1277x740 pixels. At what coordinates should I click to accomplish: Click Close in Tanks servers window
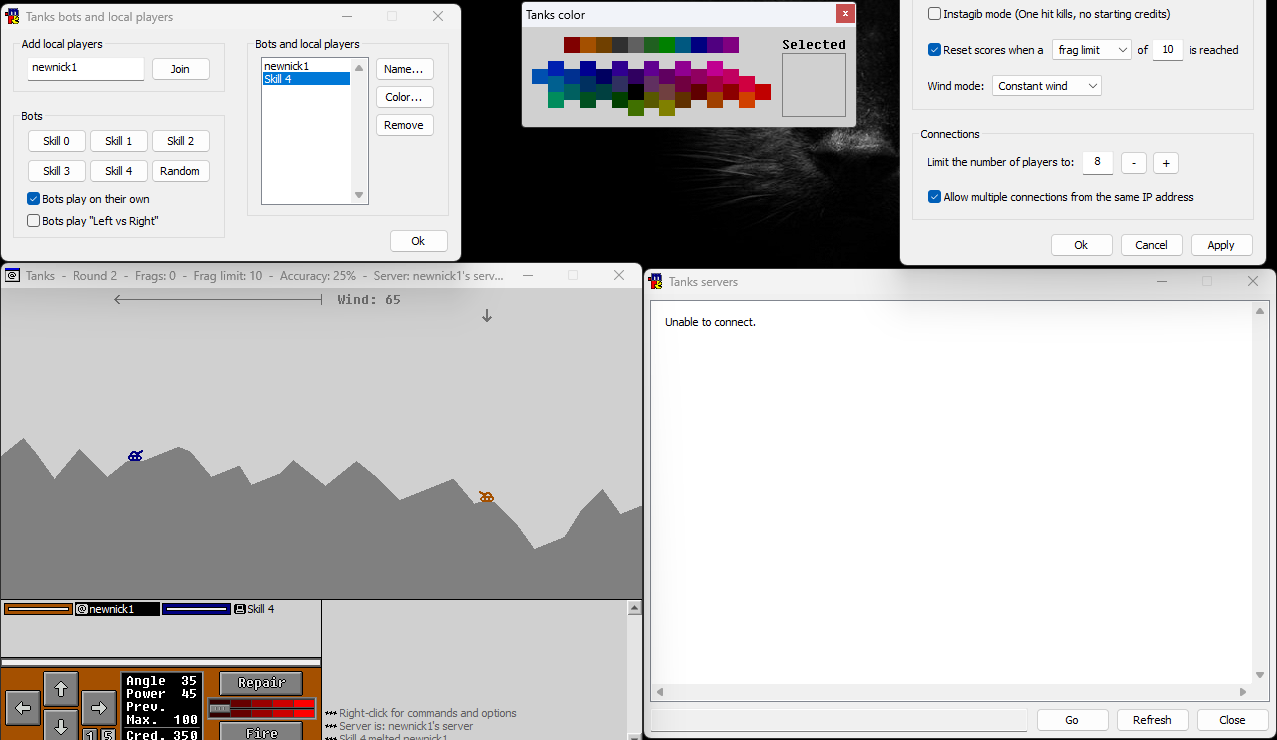[x=1232, y=720]
